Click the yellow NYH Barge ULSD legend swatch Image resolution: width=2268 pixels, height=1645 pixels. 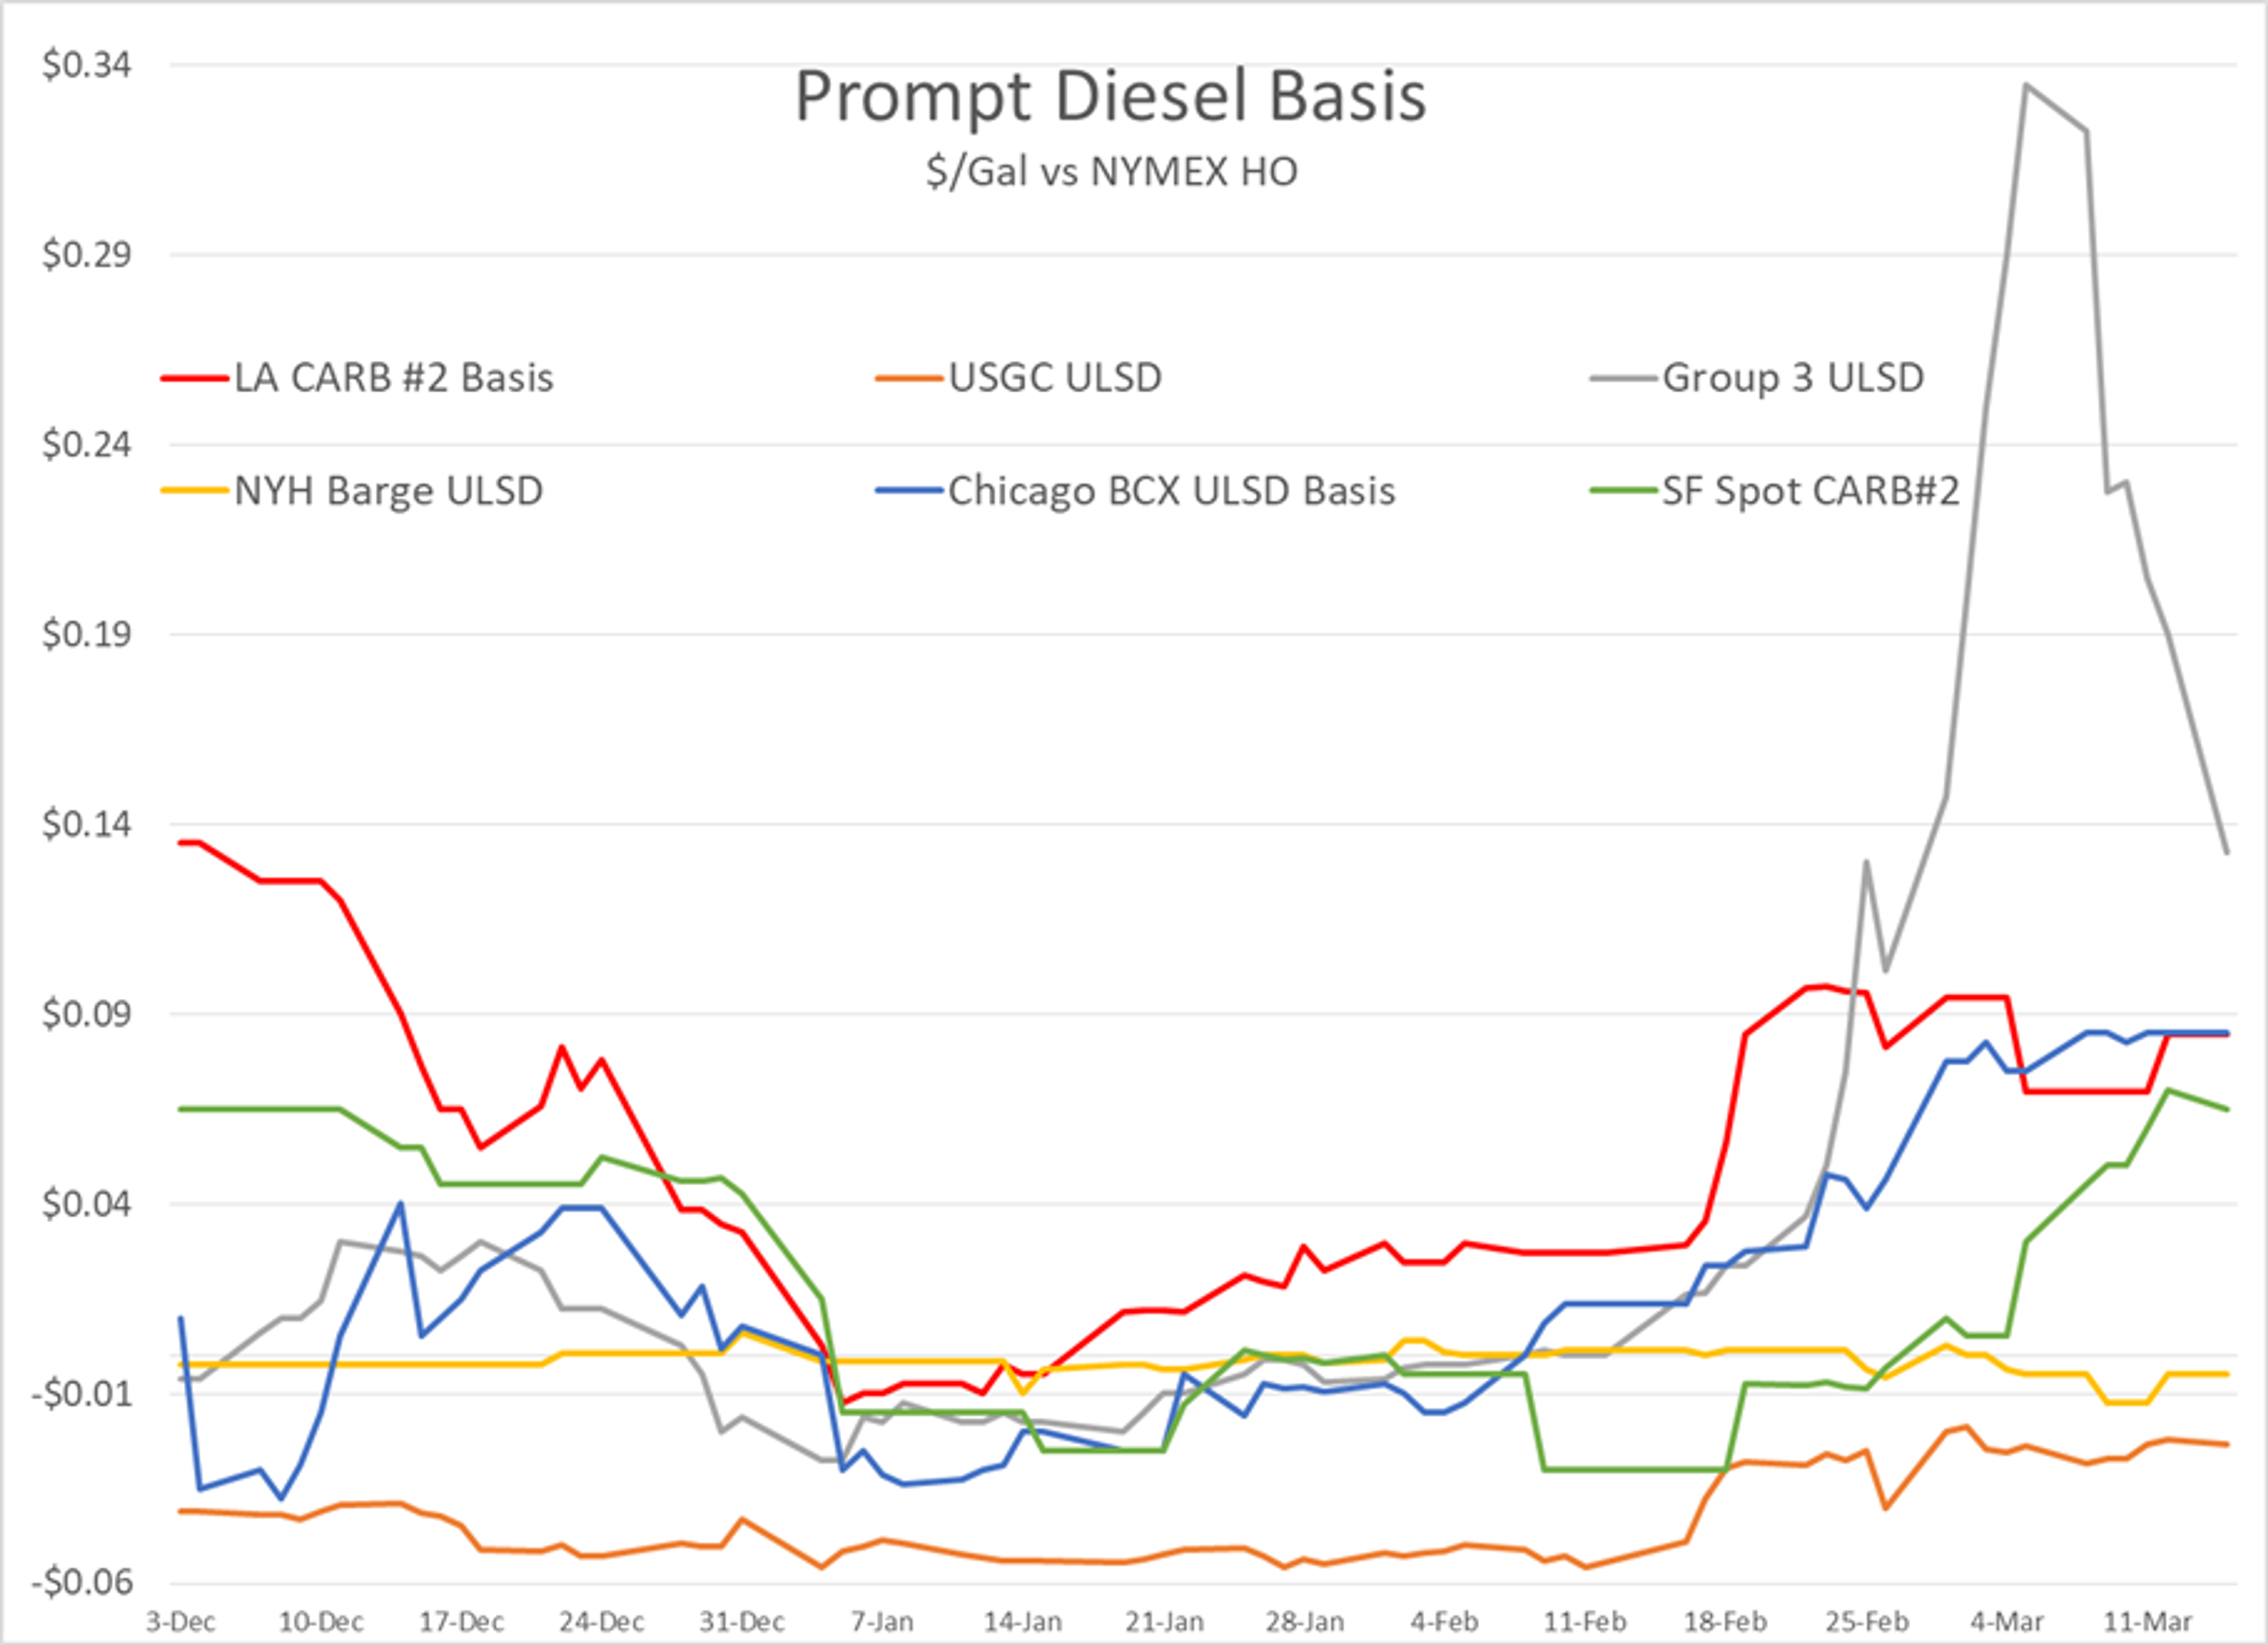tap(195, 491)
